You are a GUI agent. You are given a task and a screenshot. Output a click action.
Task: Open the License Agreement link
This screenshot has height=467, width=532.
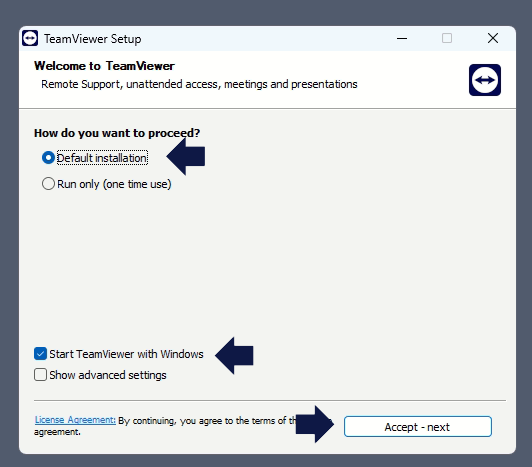(x=75, y=420)
